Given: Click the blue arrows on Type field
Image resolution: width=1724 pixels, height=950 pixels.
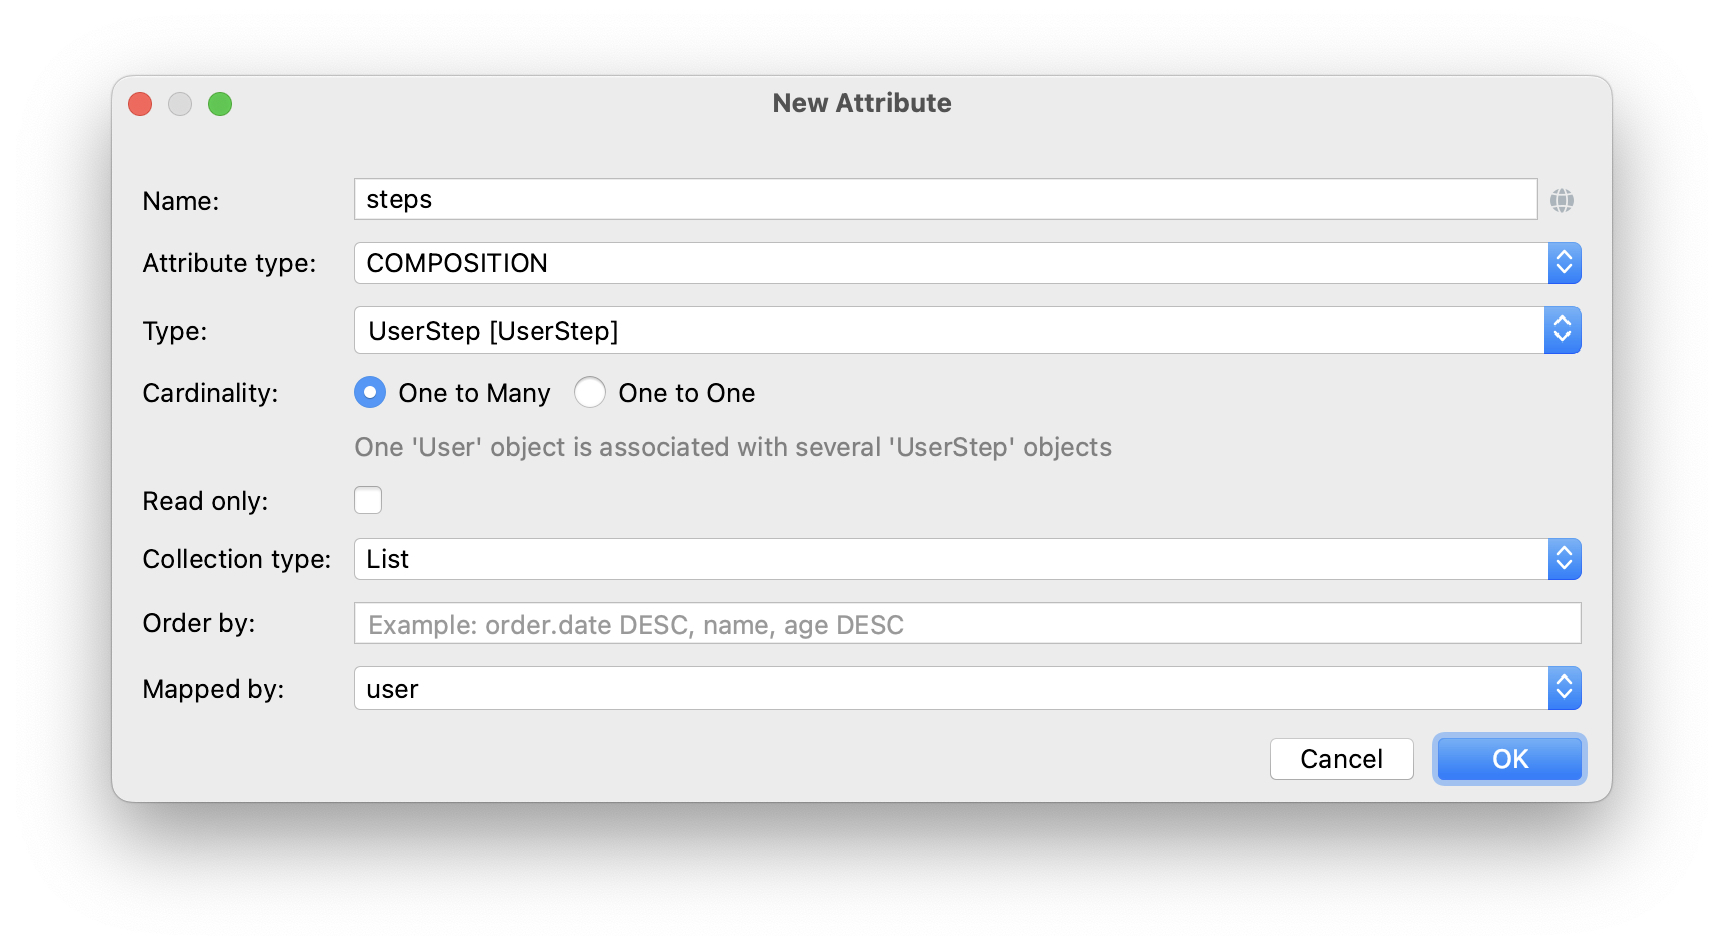Looking at the screenshot, I should (1562, 330).
